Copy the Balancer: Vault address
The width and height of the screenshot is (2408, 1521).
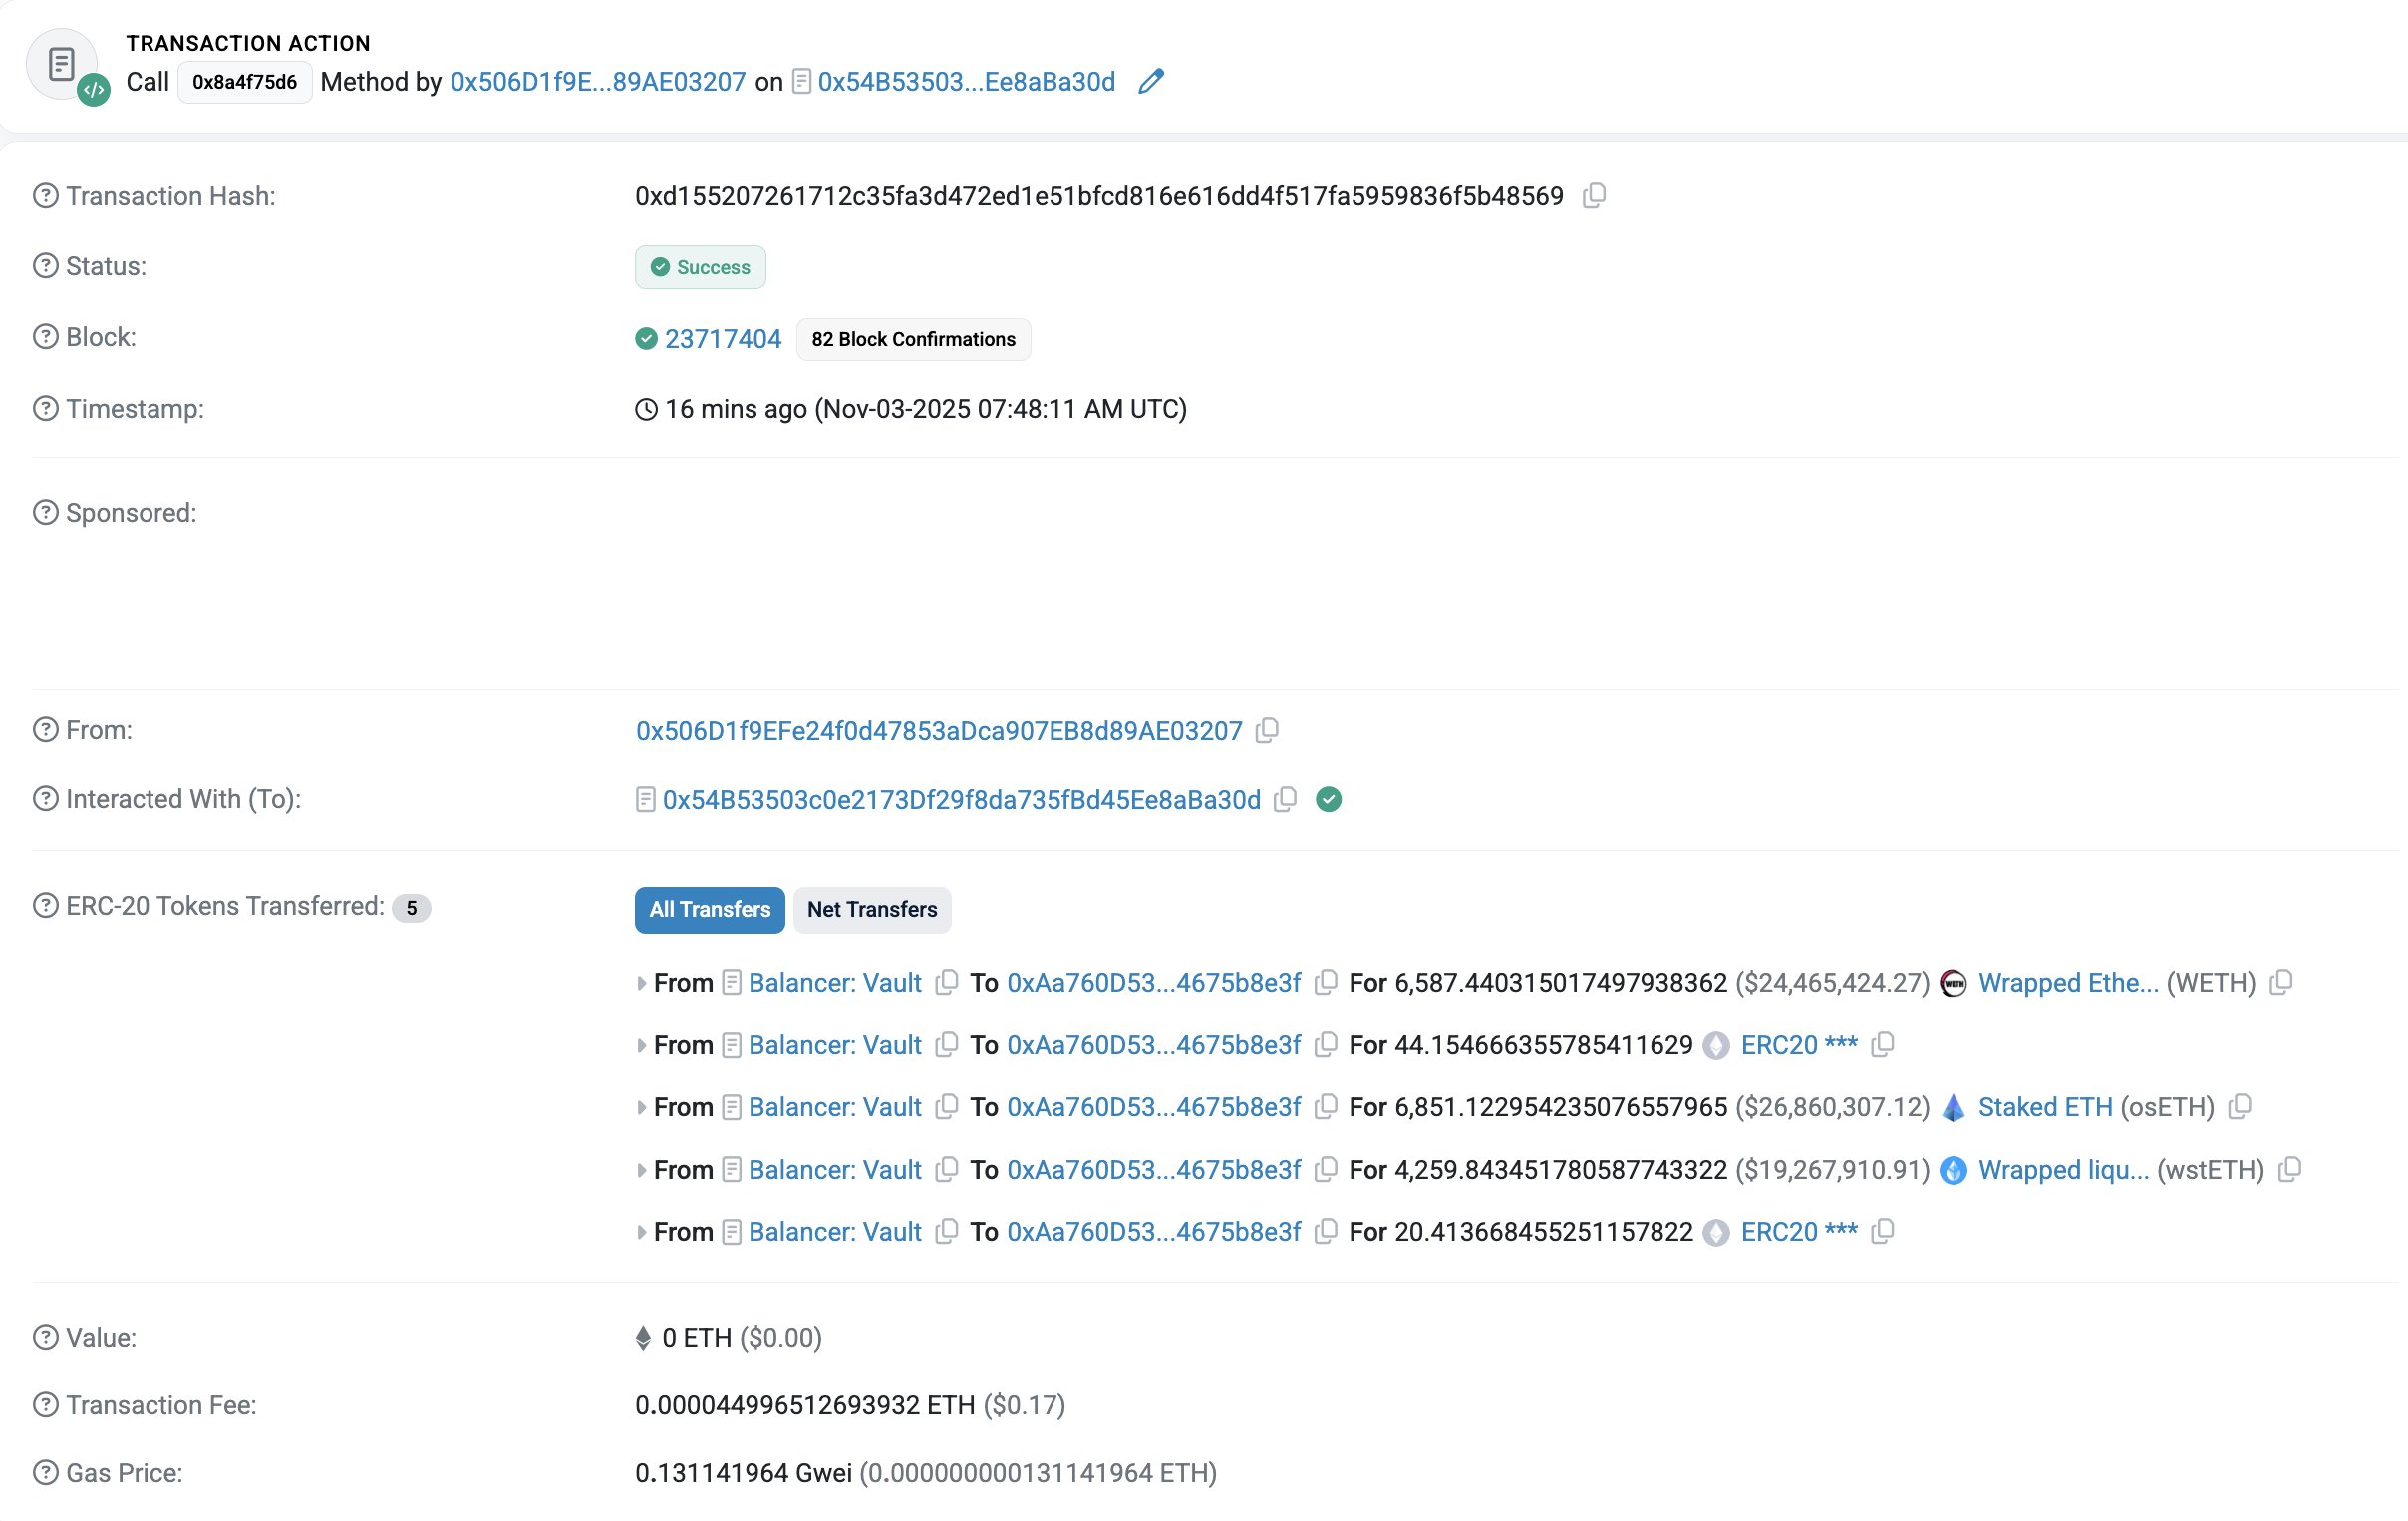945,983
